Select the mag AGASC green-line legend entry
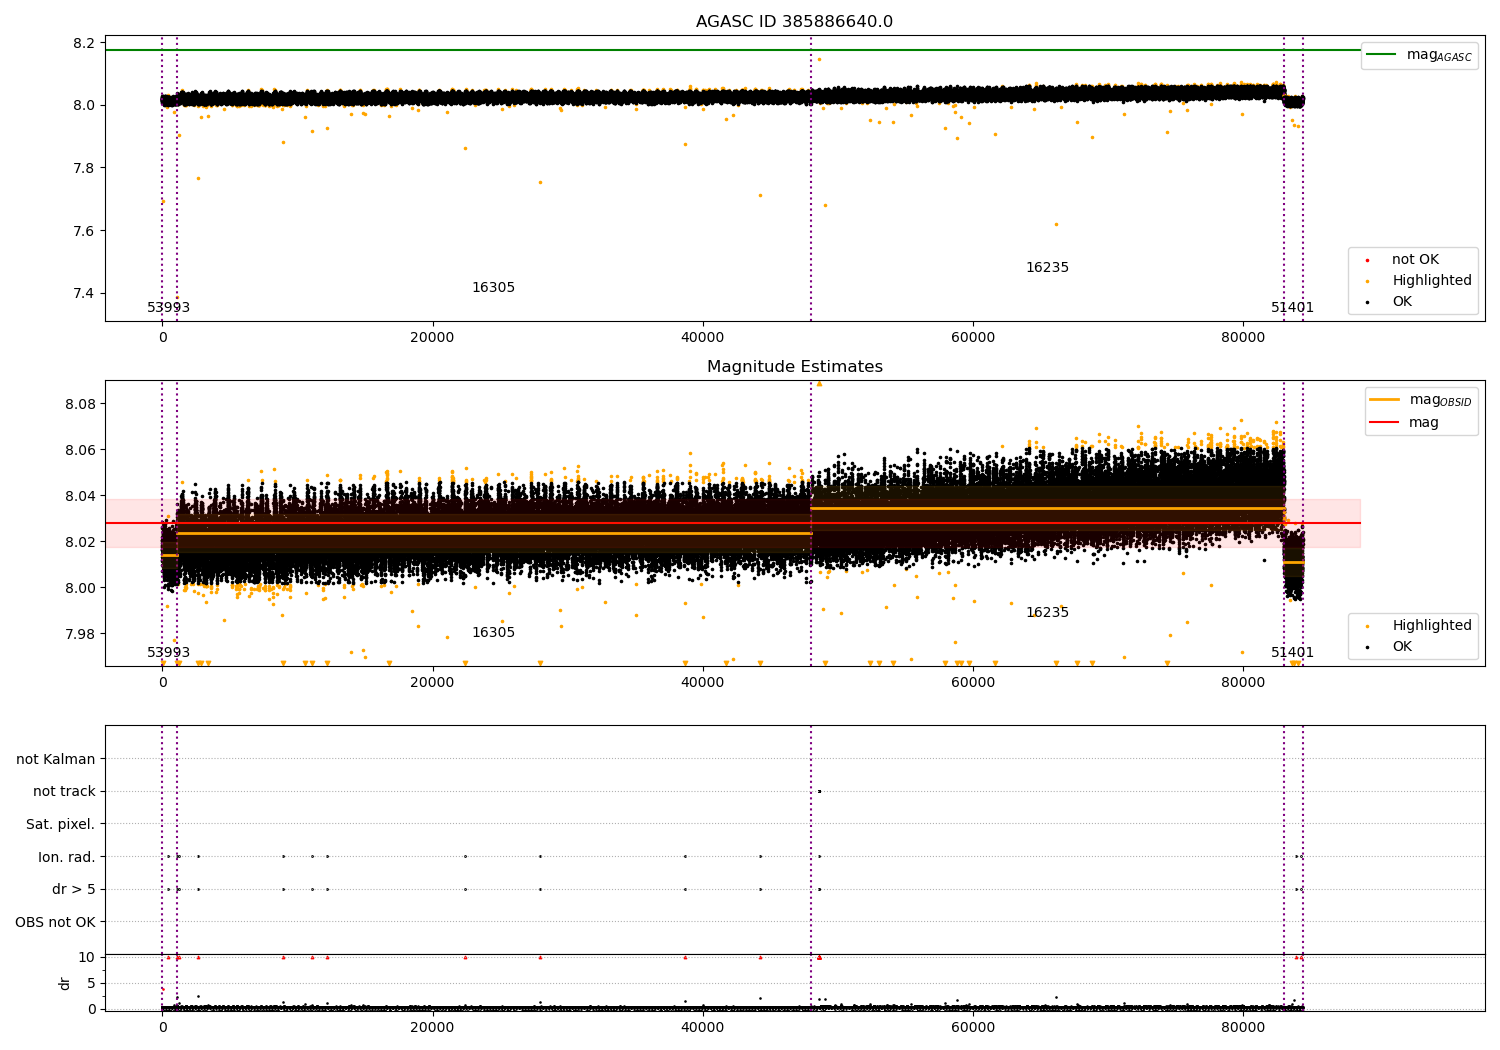This screenshot has height=1050, width=1500. 1419,55
